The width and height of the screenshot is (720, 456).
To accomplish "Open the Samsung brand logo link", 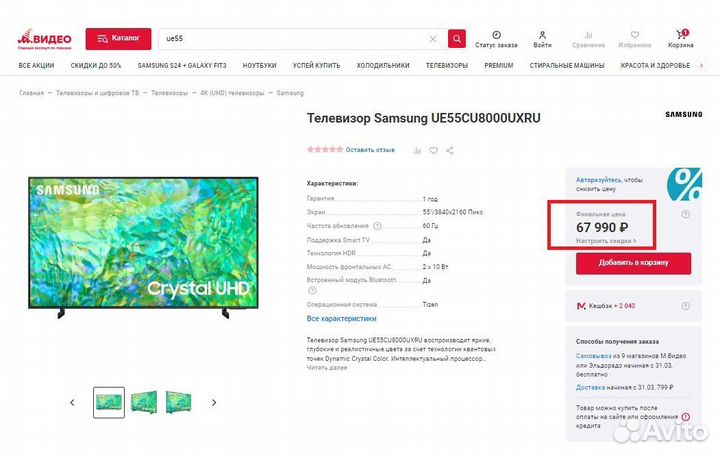I will (684, 114).
